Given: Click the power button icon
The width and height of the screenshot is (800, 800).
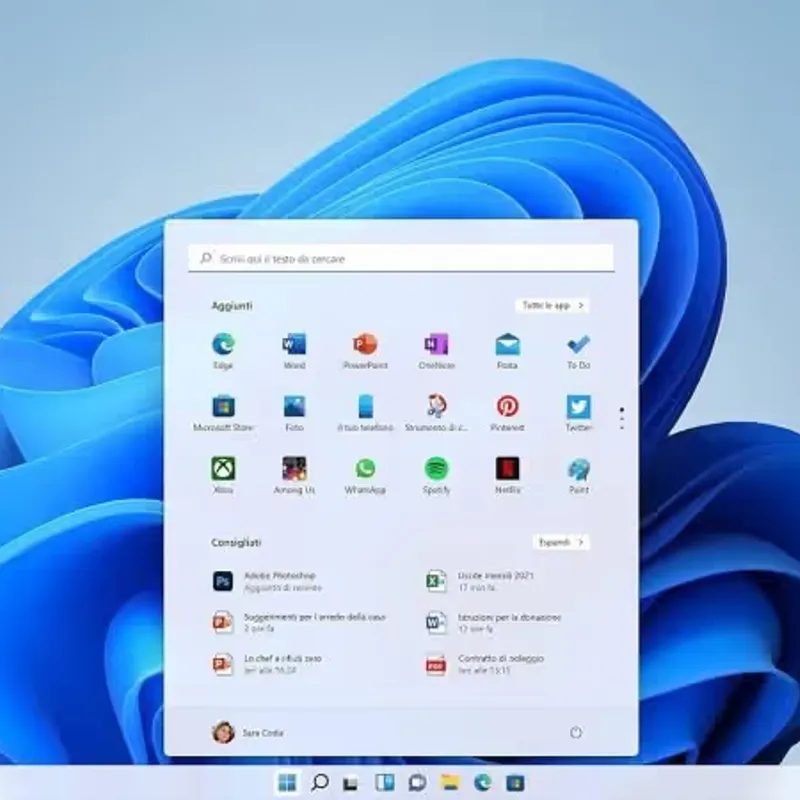Looking at the screenshot, I should [x=576, y=732].
